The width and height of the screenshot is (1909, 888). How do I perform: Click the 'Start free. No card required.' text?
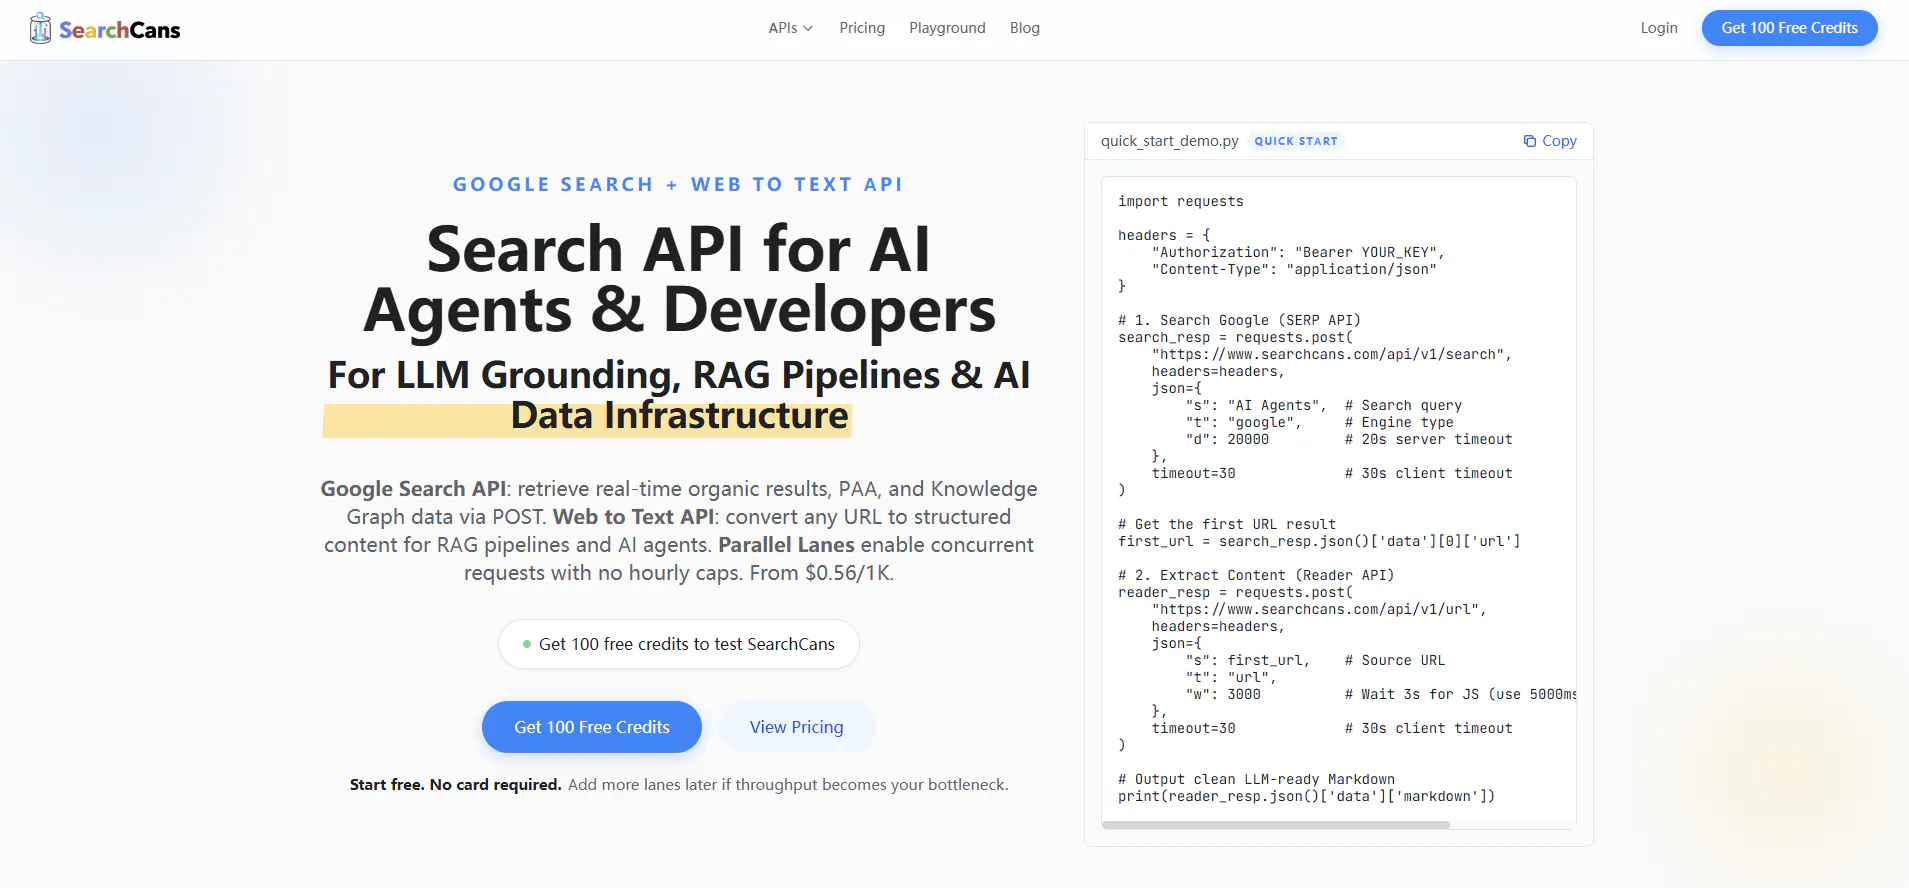coord(455,785)
